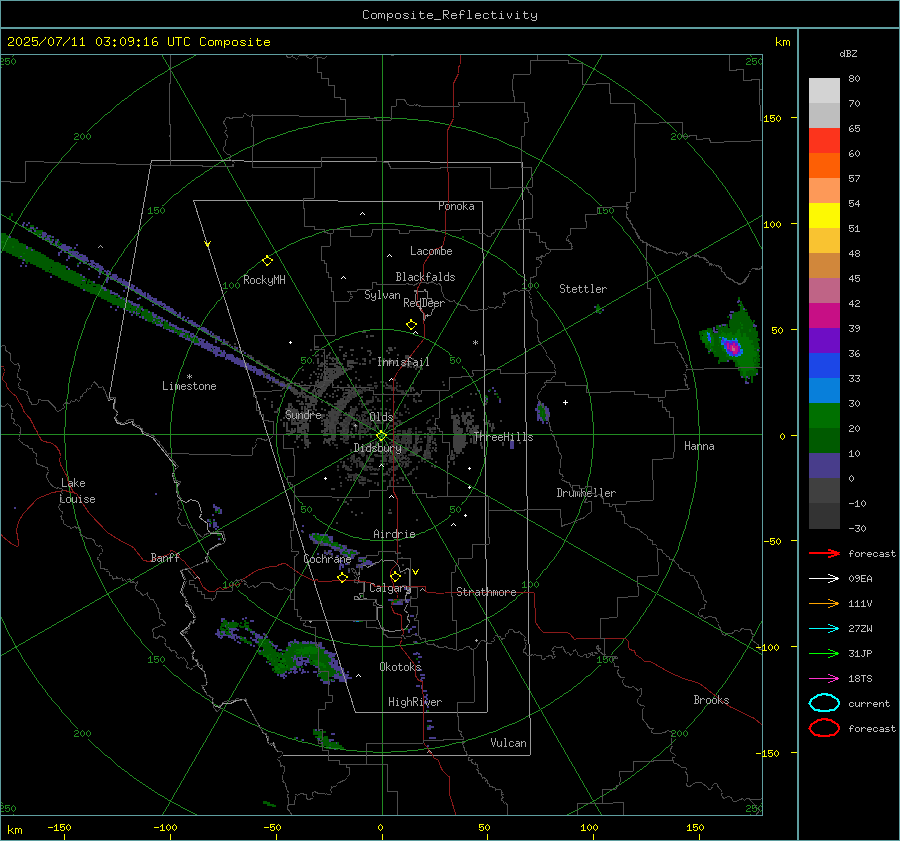Click the small purple echo northeast of ThreeHills
Screen dimensions: 900x841
(542, 413)
